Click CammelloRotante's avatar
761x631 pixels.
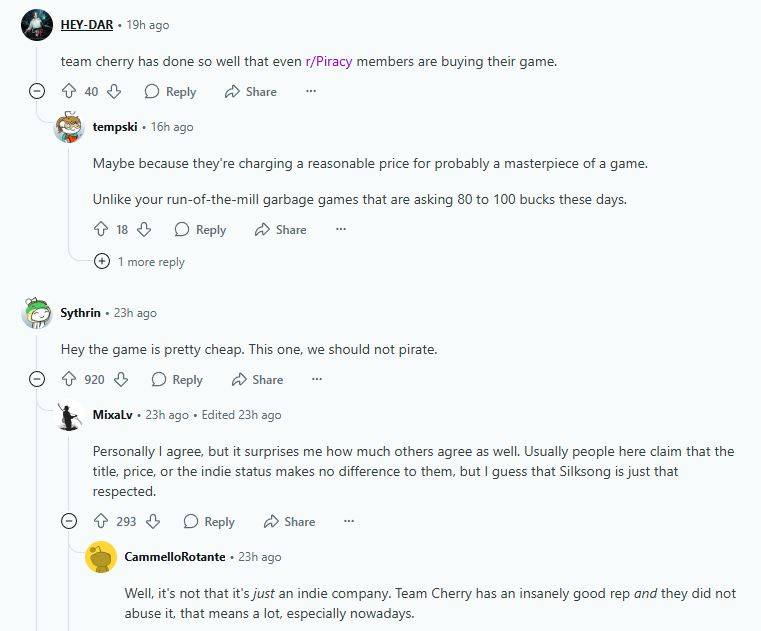(x=101, y=557)
